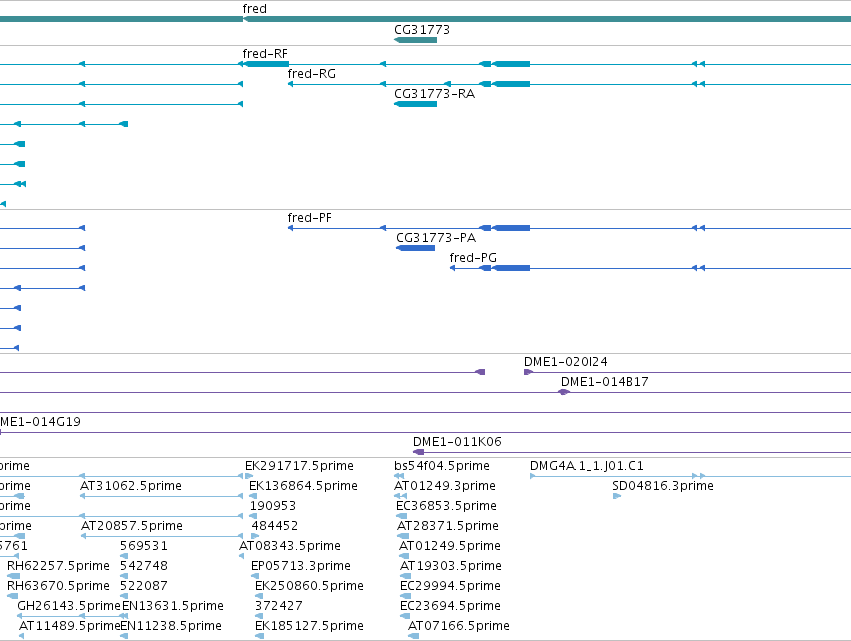The image size is (851, 641).
Task: Select the EC23694.5prime EST label
Action: coord(450,606)
